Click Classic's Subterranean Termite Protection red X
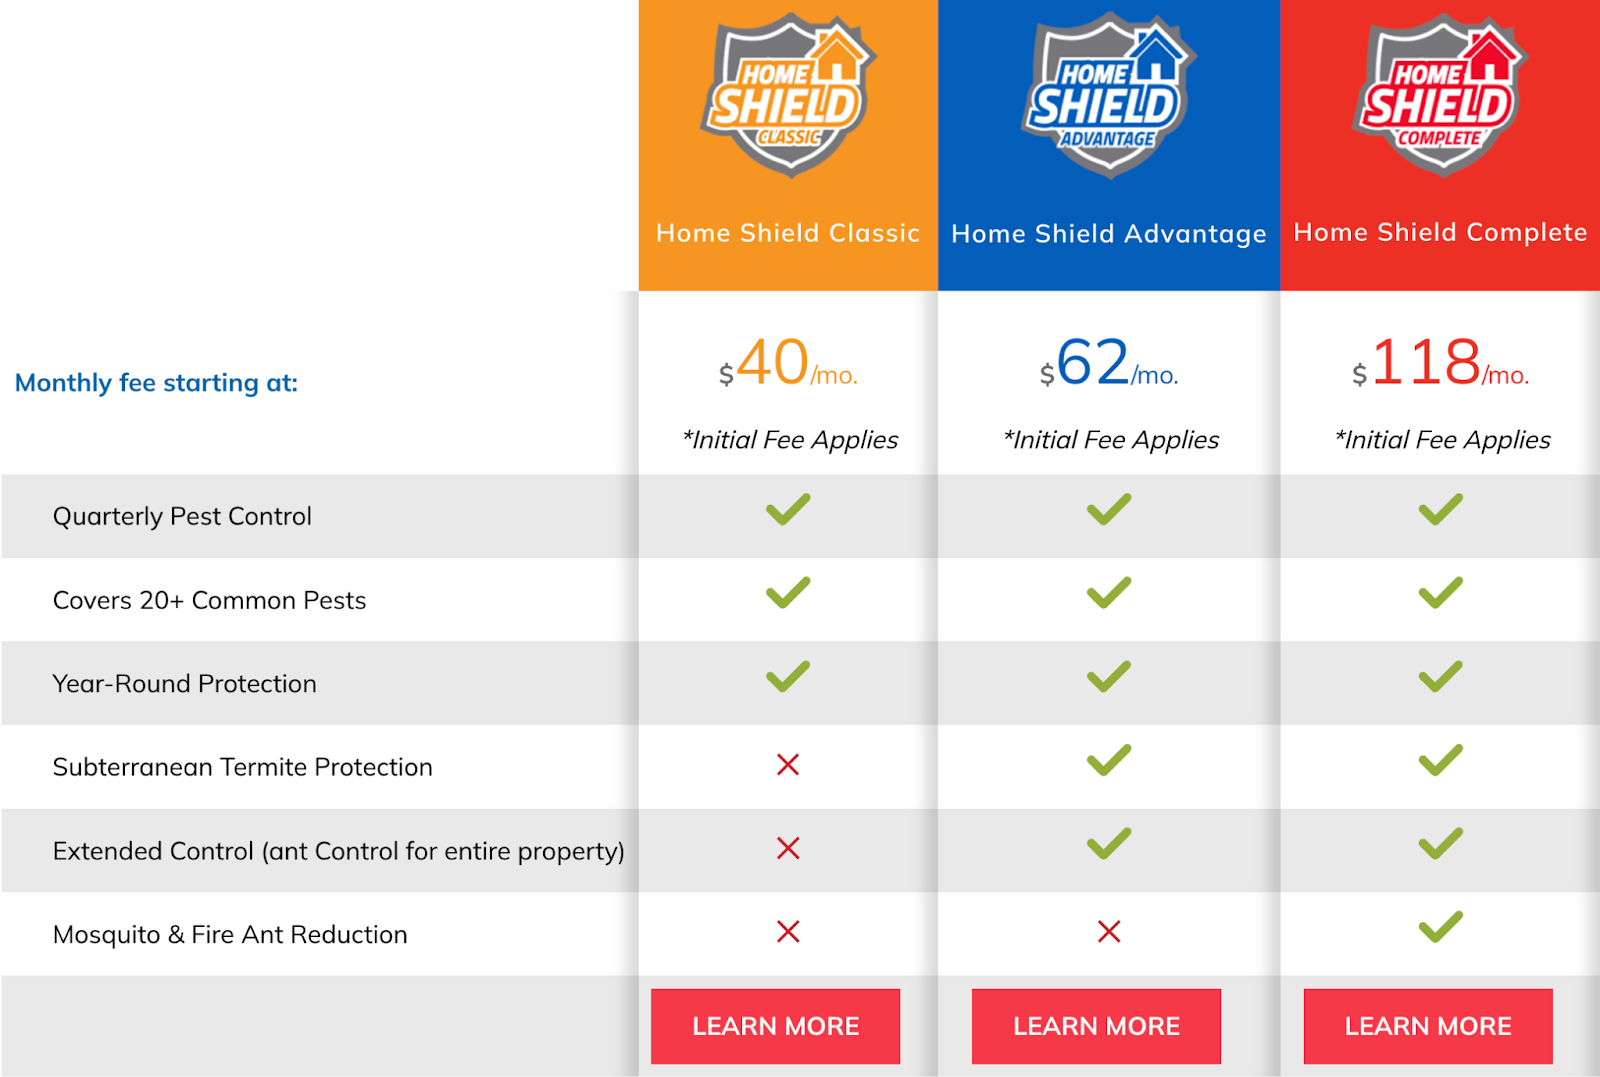The height and width of the screenshot is (1077, 1600). click(788, 765)
